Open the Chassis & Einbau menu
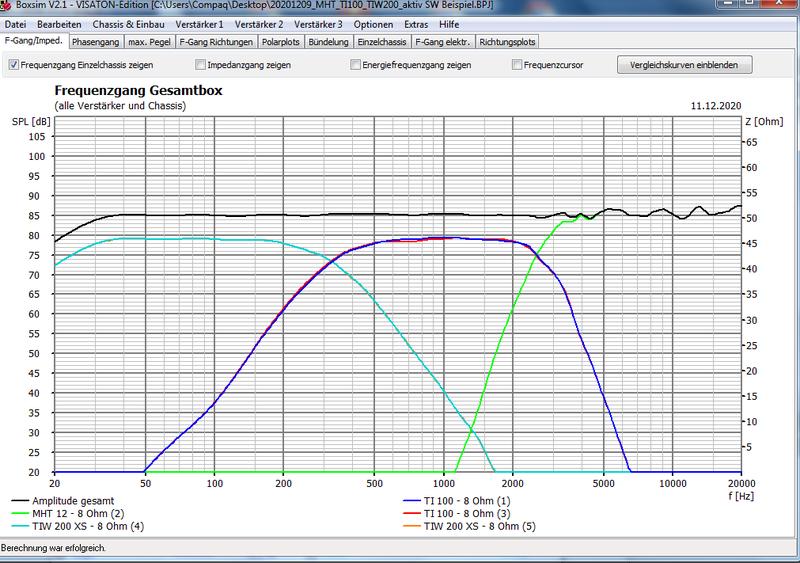 128,23
